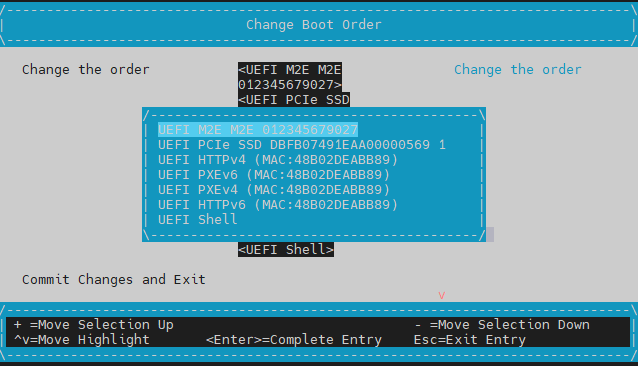Click the <UEFI M2E M2E black field

click(290, 77)
